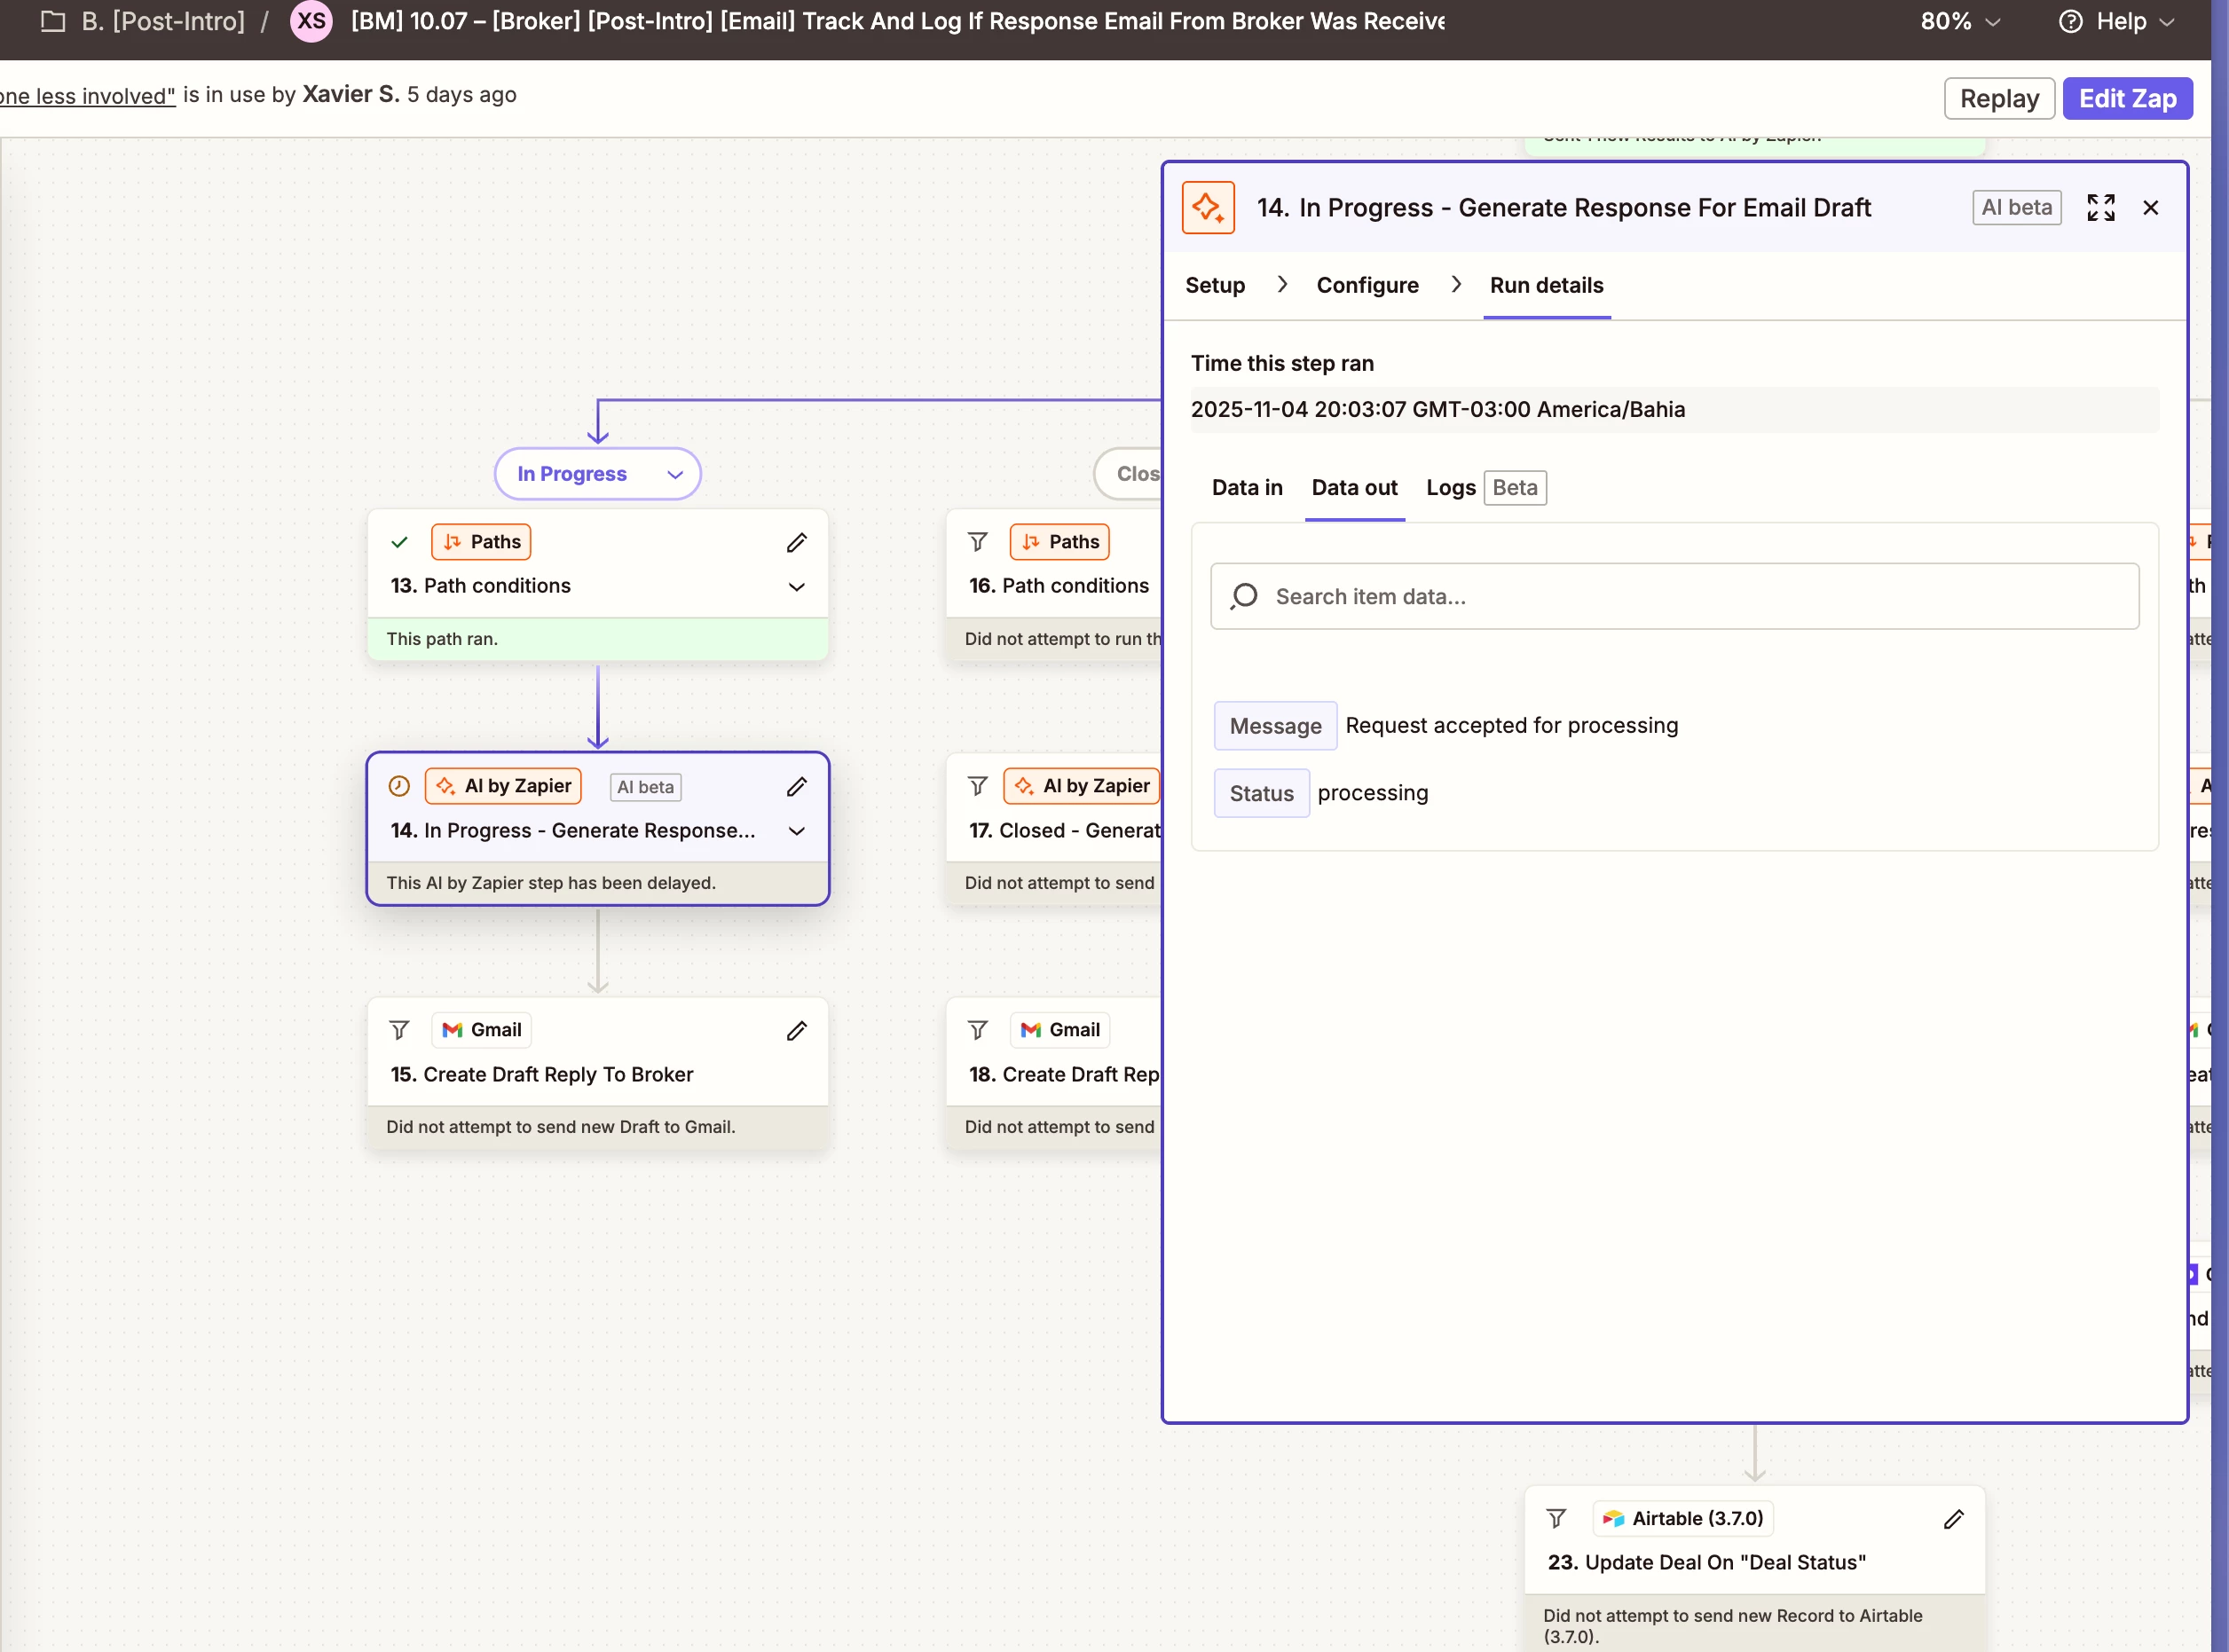Viewport: 2229px width, 1652px height.
Task: Click the AI by Zapier orange icon in panel header
Action: click(x=1207, y=207)
